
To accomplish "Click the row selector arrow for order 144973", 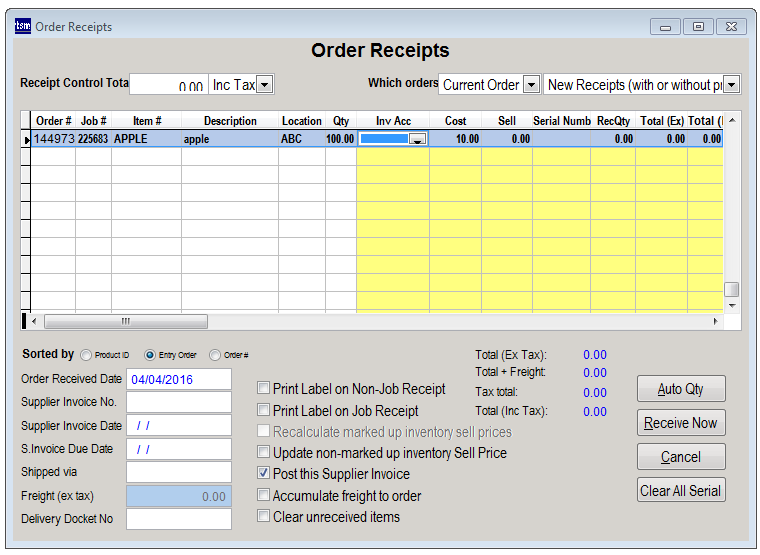I will point(26,140).
